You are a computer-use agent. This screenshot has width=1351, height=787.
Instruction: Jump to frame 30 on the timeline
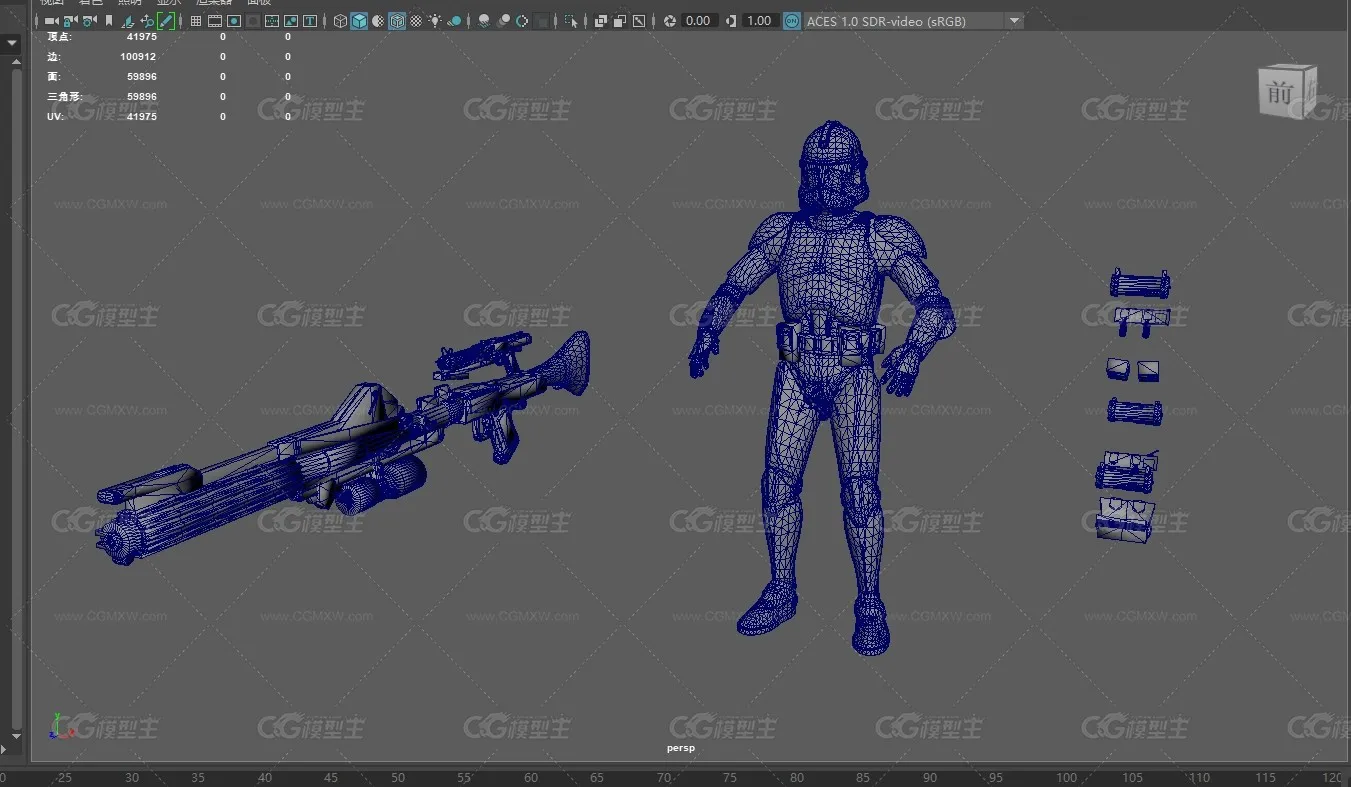click(132, 777)
